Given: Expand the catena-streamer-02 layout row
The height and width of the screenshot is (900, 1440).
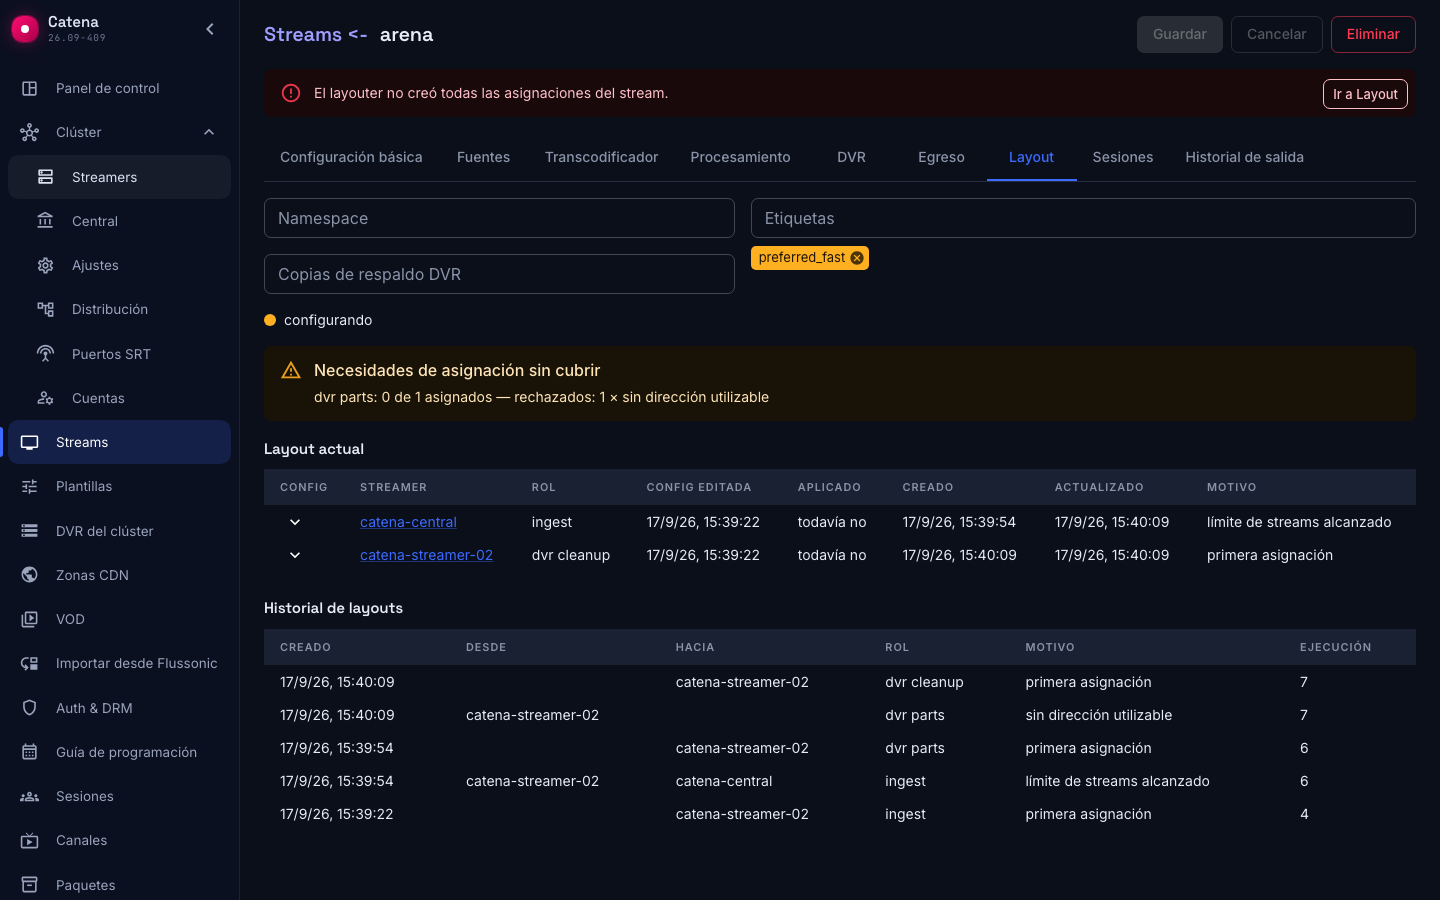Looking at the screenshot, I should (295, 555).
